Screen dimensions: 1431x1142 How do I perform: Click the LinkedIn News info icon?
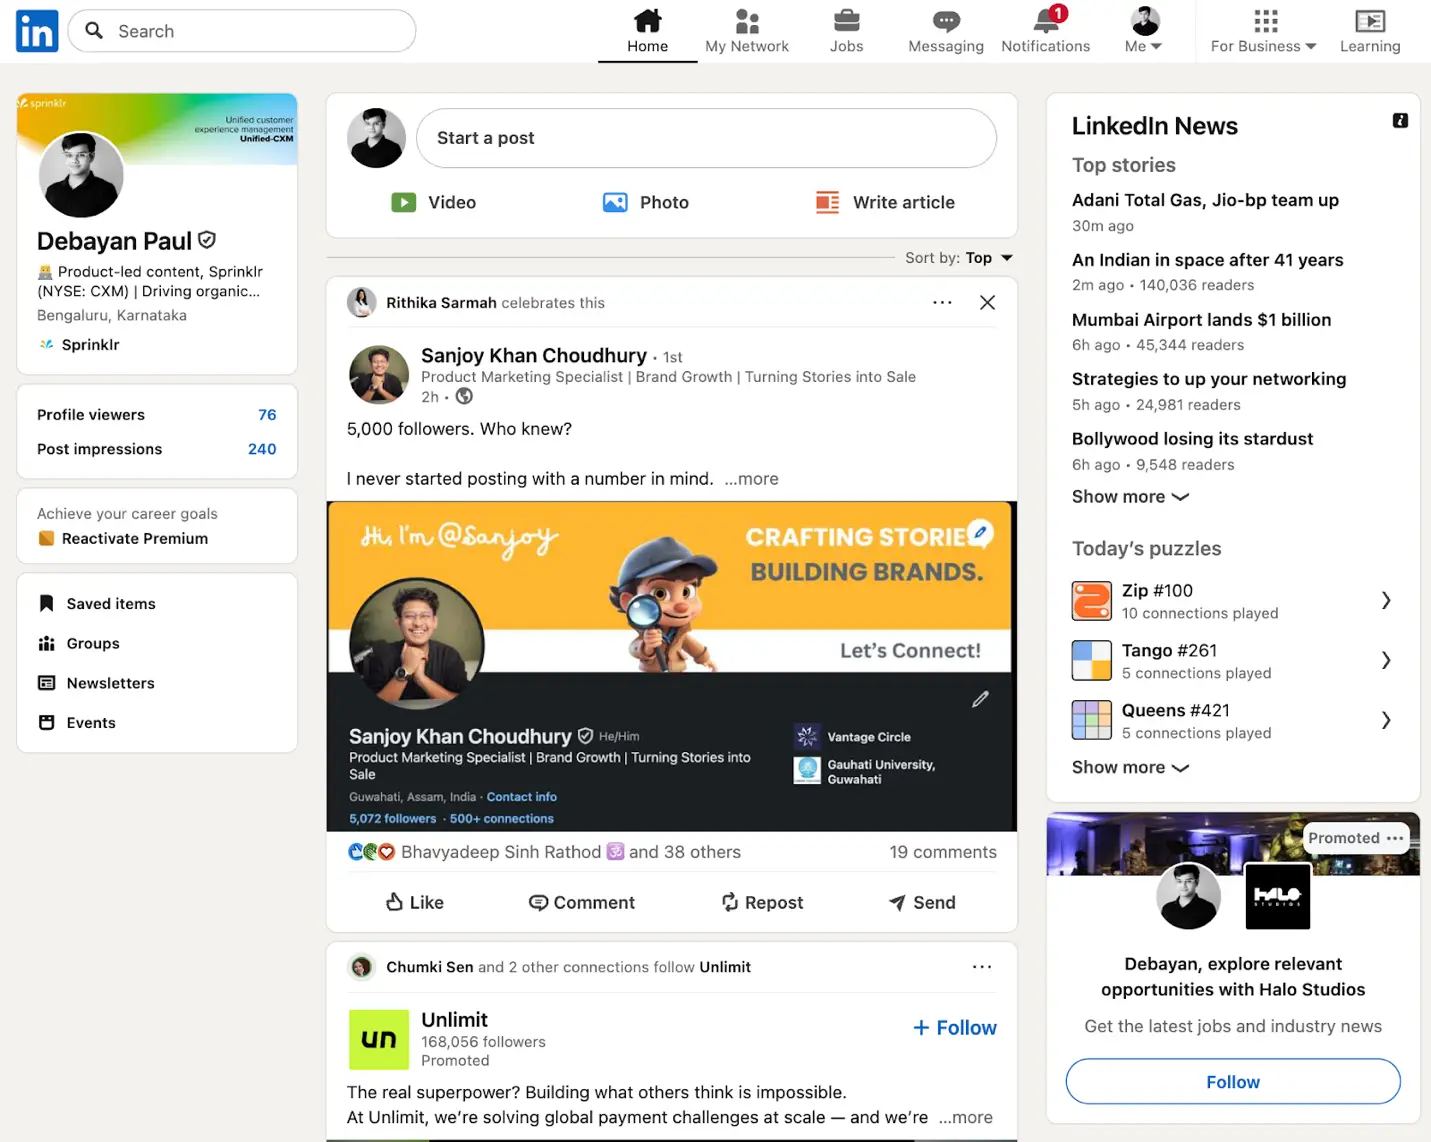point(1400,121)
